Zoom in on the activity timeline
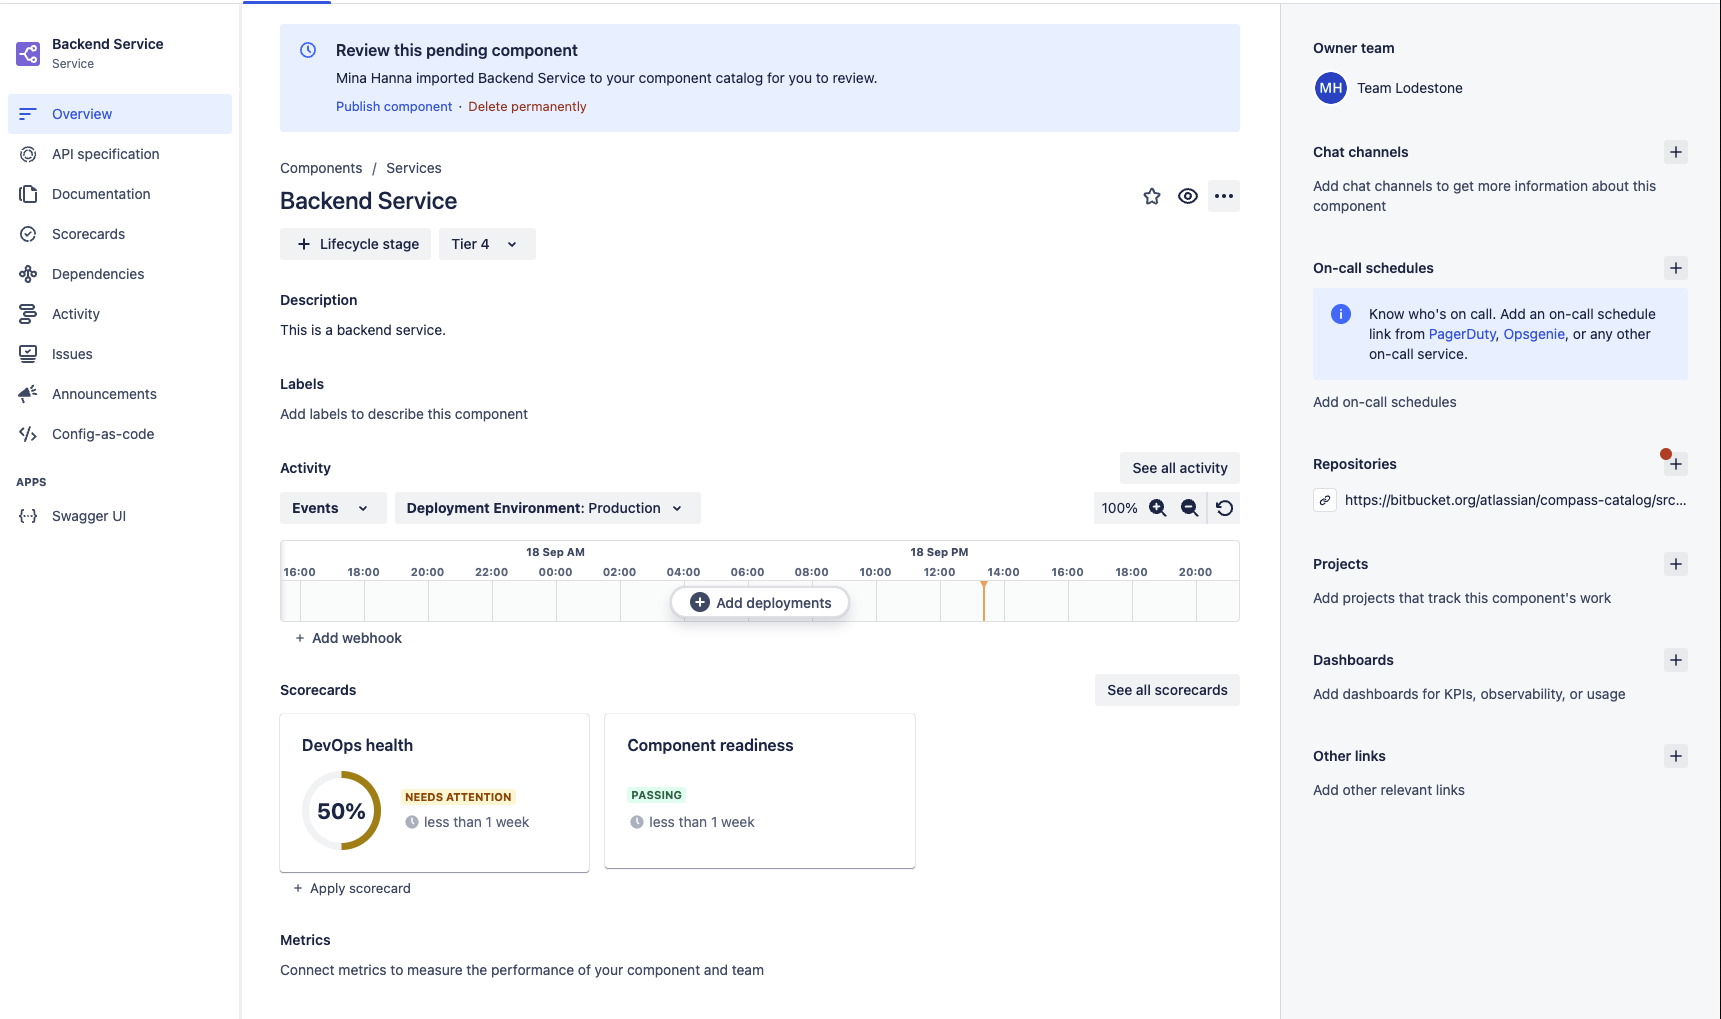 [1157, 507]
